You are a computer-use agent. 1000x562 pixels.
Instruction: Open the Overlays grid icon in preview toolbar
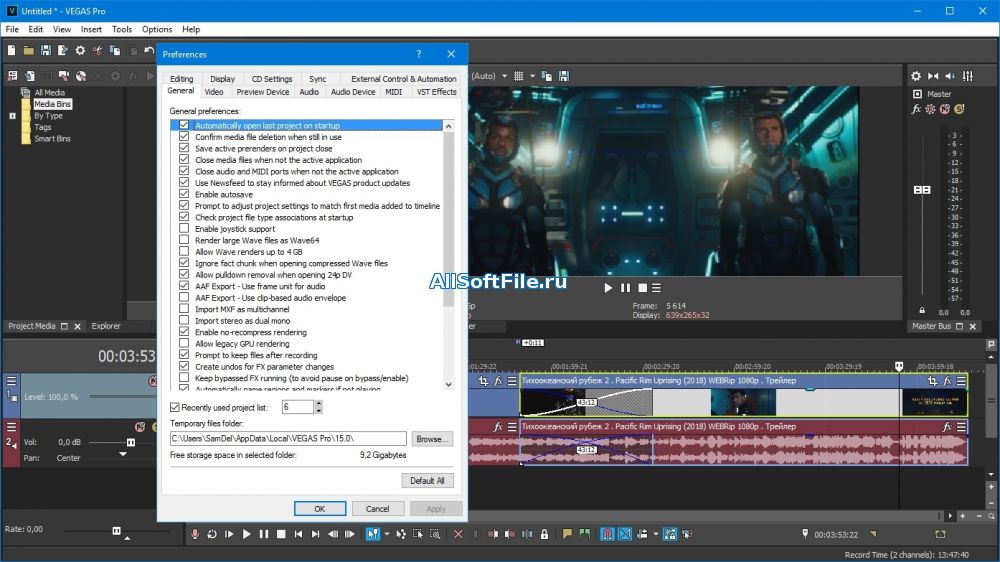coord(518,76)
